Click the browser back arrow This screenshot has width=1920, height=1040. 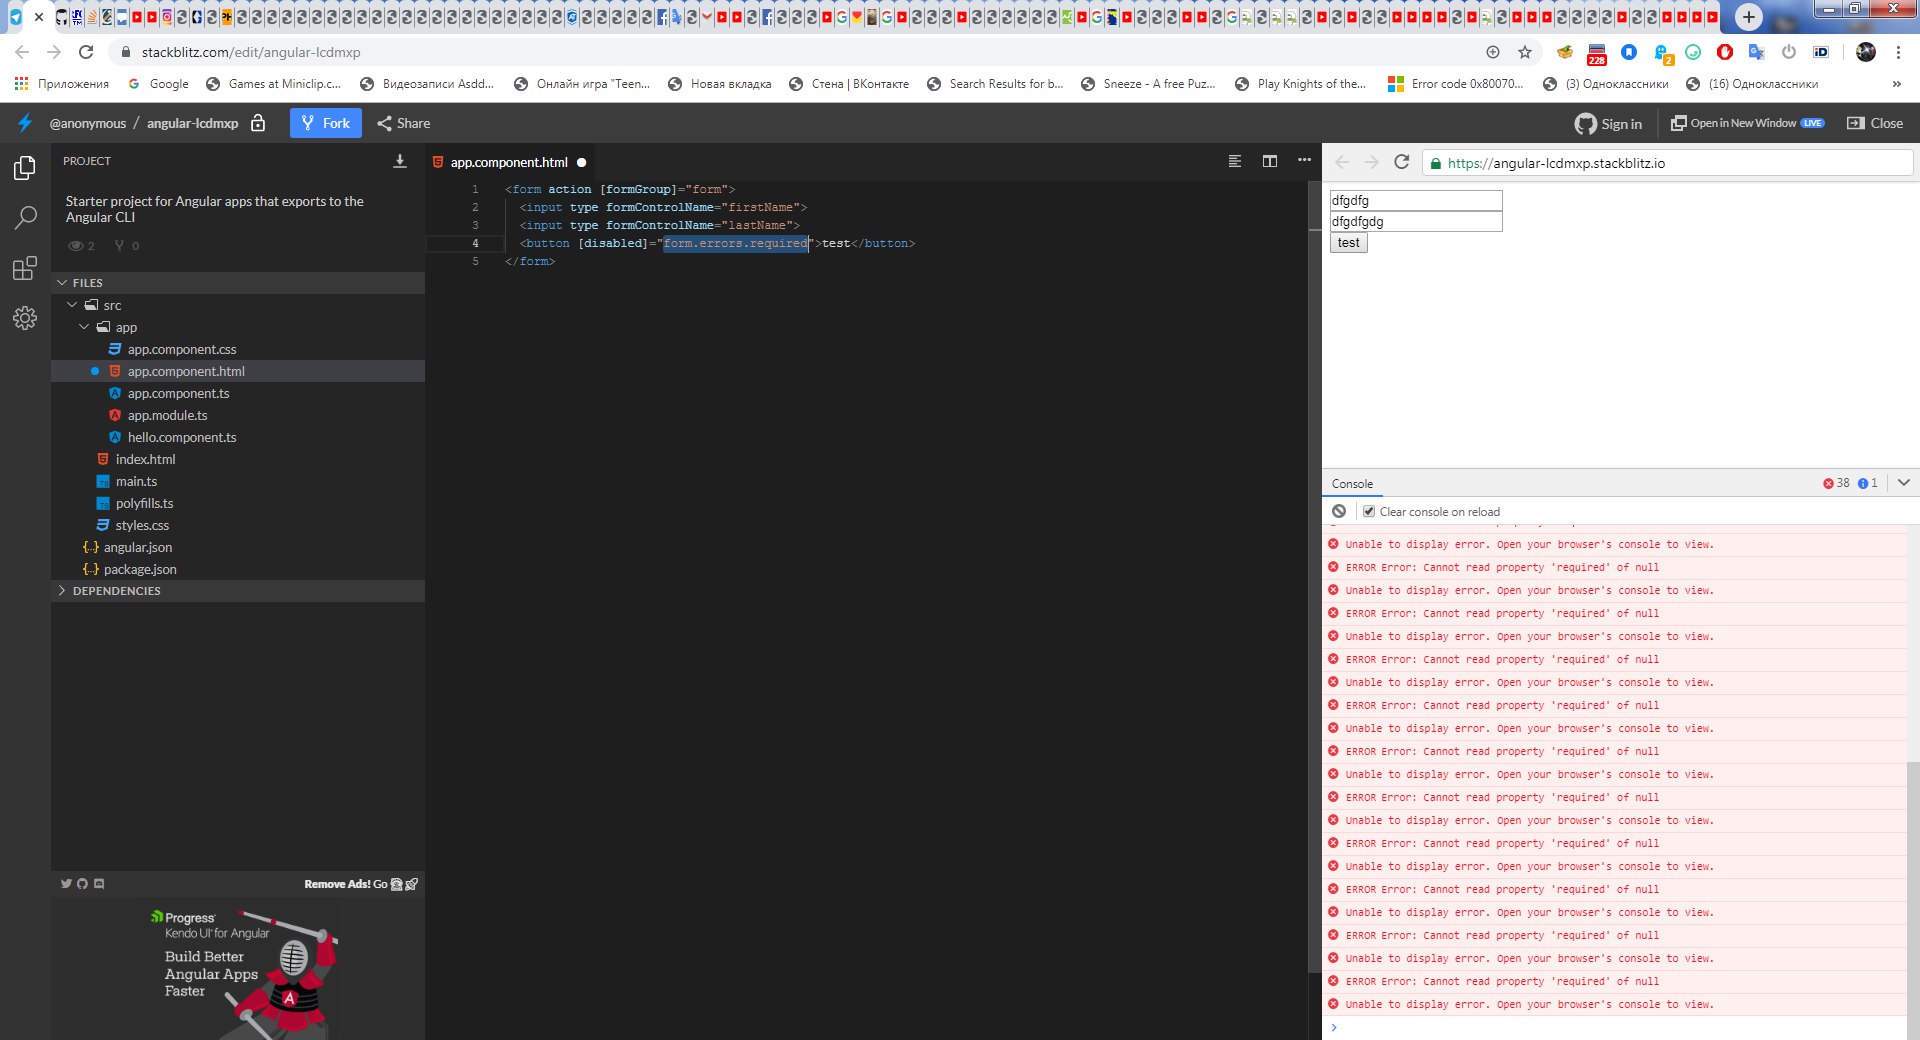coord(22,52)
